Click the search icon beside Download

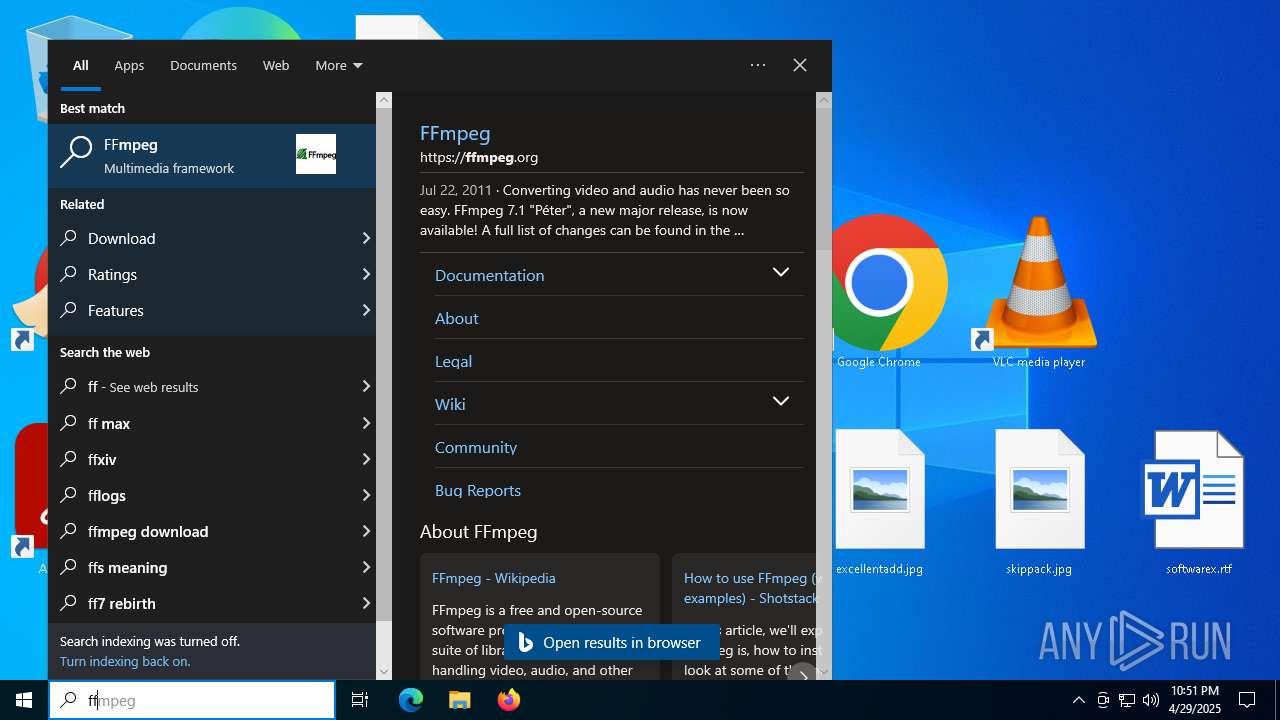point(69,238)
